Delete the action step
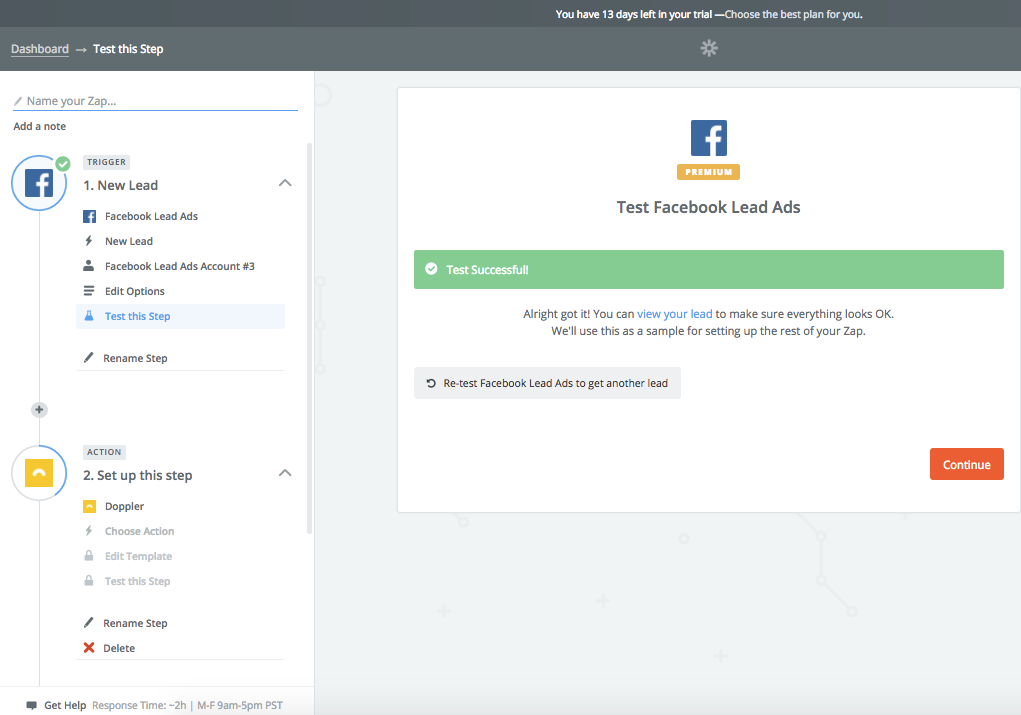Screen dimensions: 1021x715 119,648
